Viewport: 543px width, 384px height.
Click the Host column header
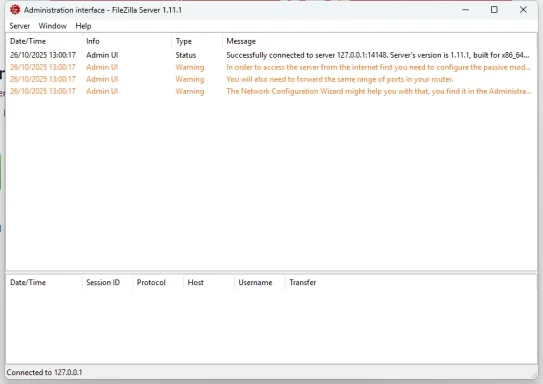(208, 283)
